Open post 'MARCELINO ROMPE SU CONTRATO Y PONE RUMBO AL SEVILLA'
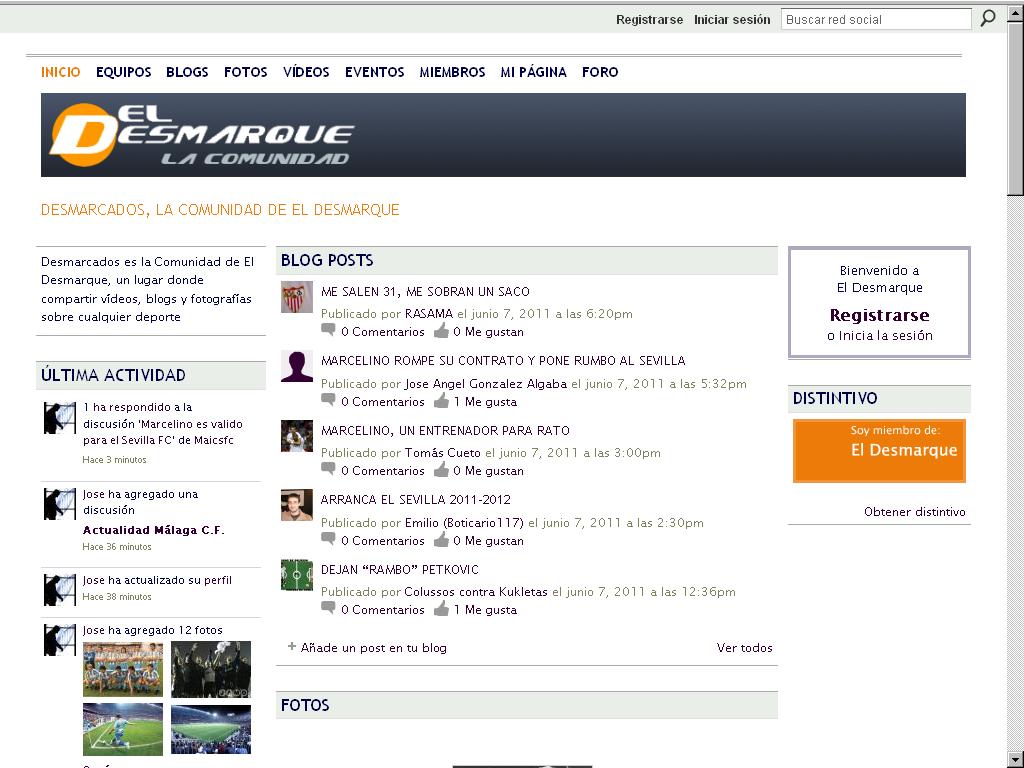Screen dimensions: 1024x768 point(503,360)
